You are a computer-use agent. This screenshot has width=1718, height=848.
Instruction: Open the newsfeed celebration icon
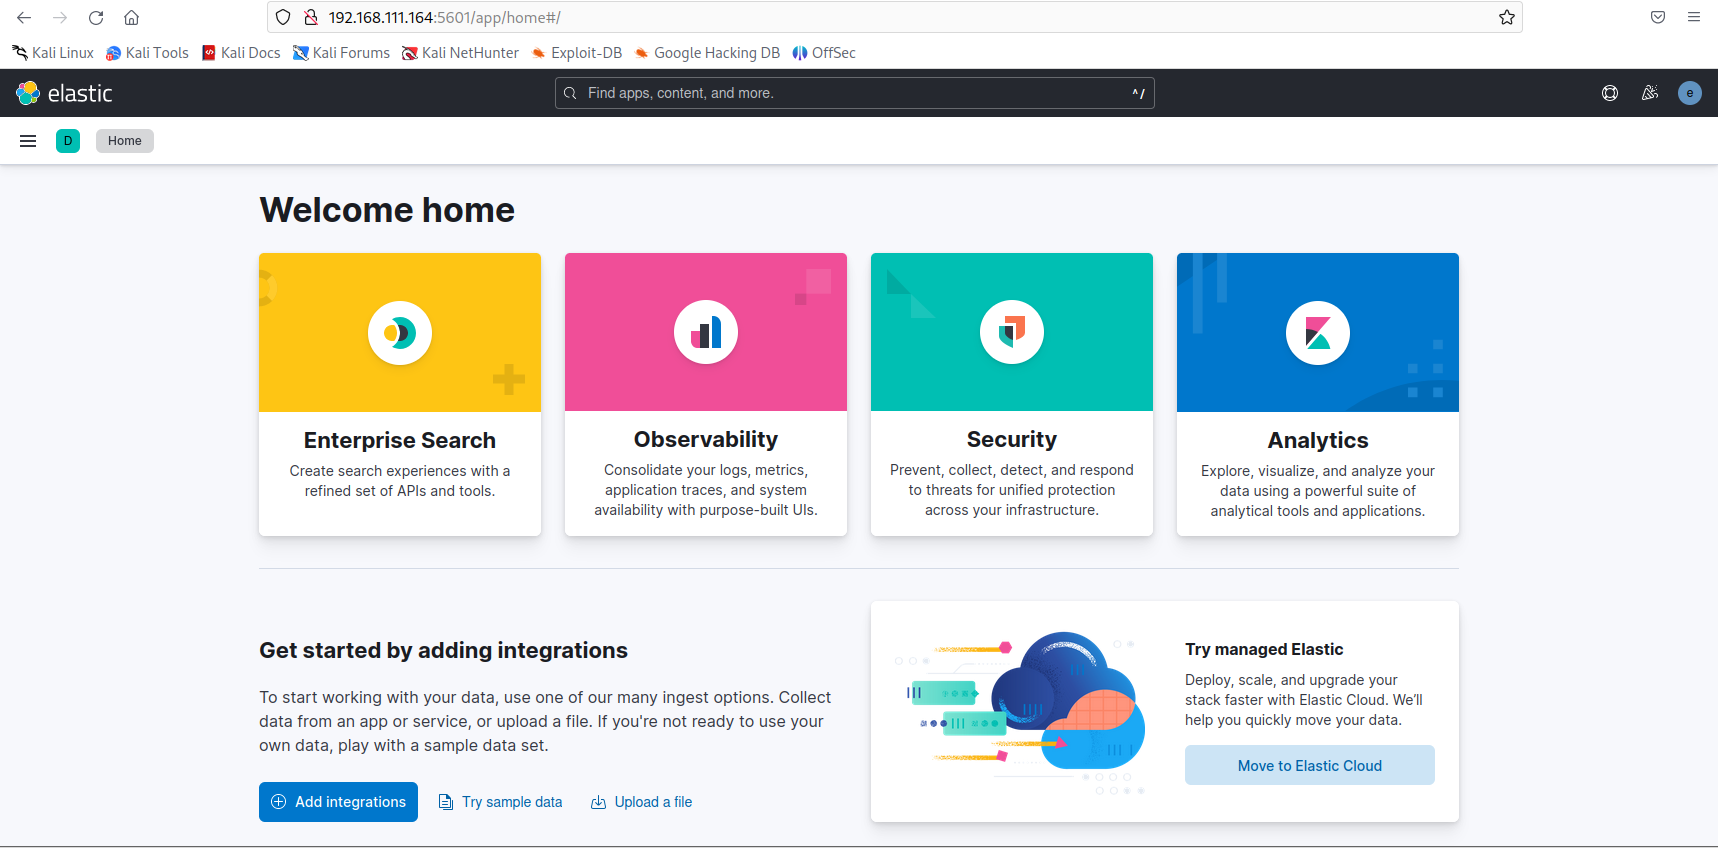pos(1650,93)
